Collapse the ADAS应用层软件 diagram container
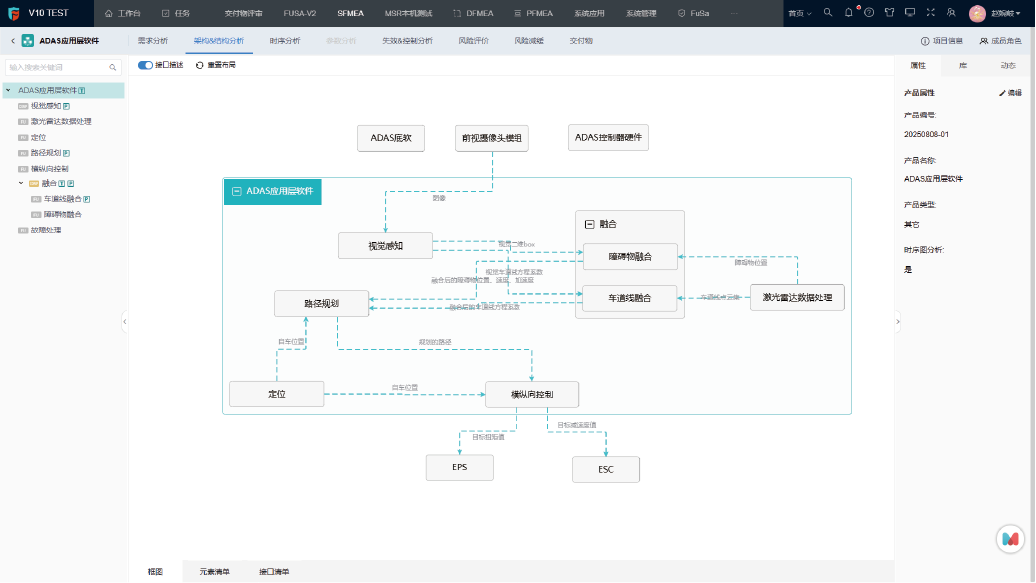Image resolution: width=1036 pixels, height=583 pixels. click(x=236, y=191)
